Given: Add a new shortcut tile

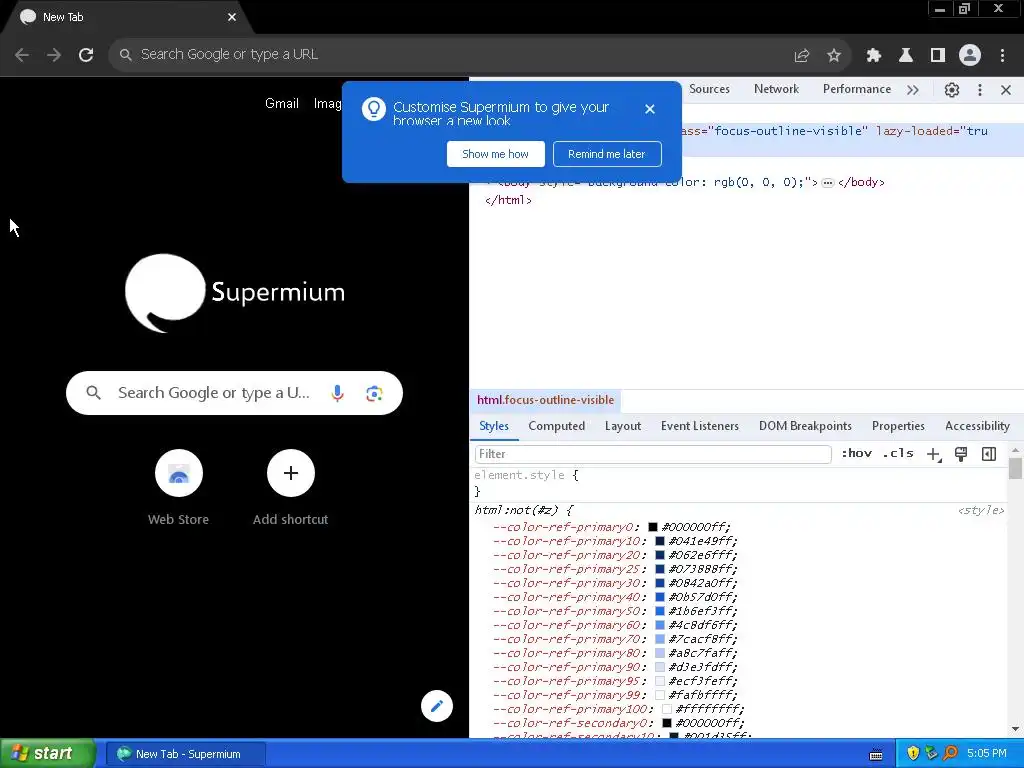Looking at the screenshot, I should point(291,488).
